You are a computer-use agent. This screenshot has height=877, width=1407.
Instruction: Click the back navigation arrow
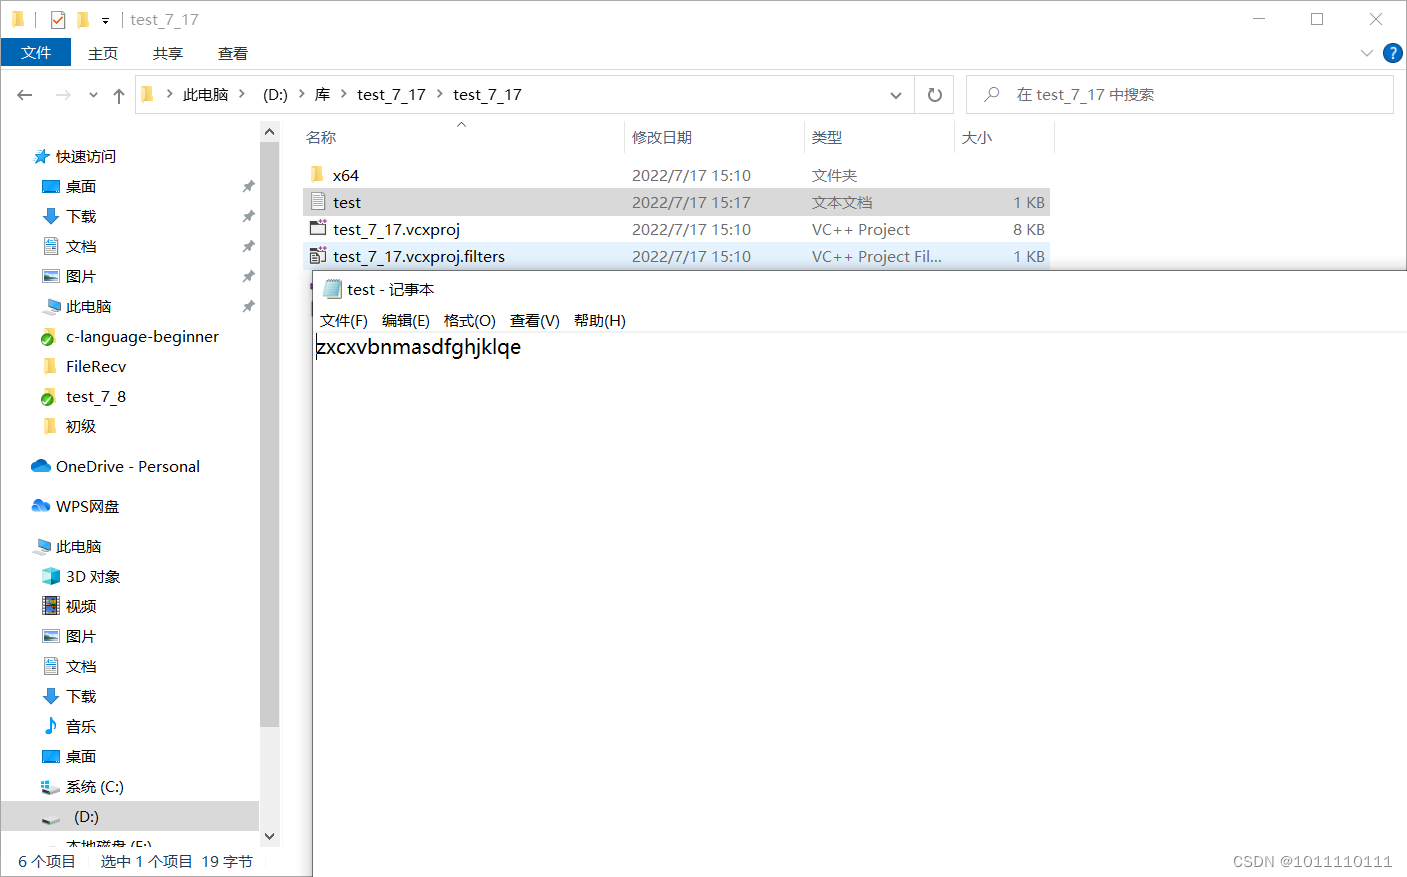[24, 94]
